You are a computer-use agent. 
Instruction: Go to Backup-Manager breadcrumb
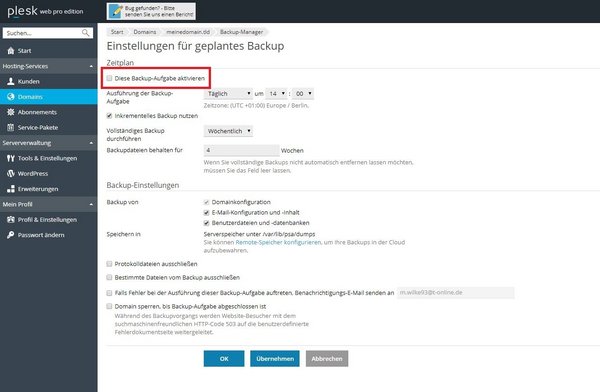point(241,32)
